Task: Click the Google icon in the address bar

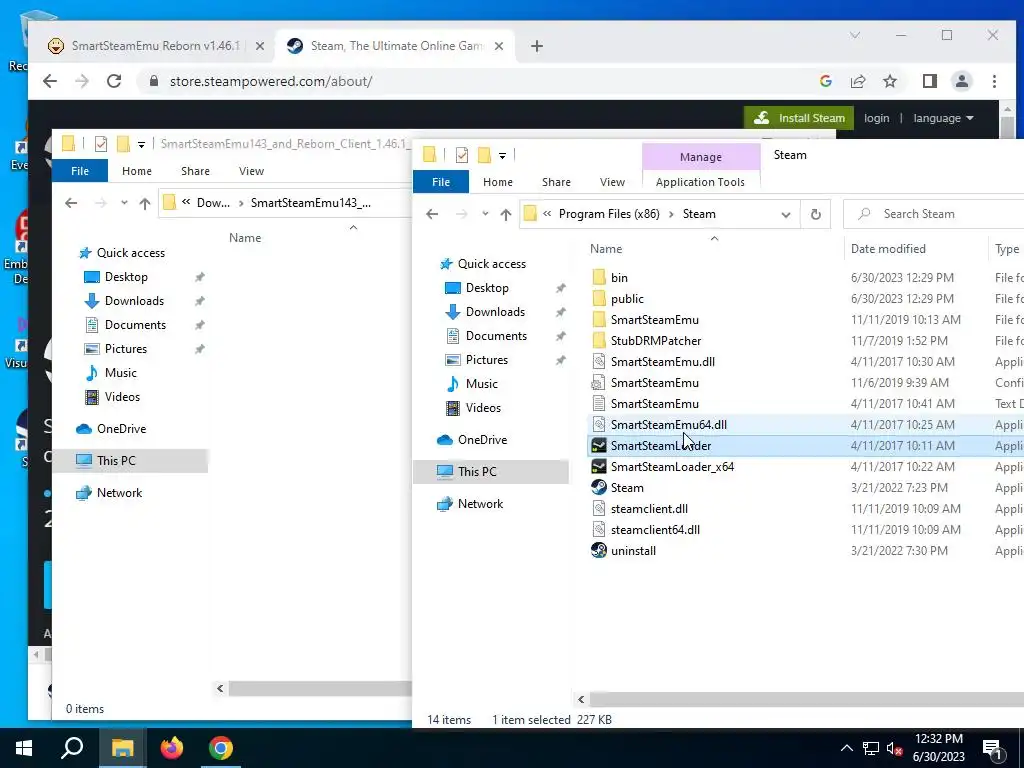Action: [x=825, y=81]
